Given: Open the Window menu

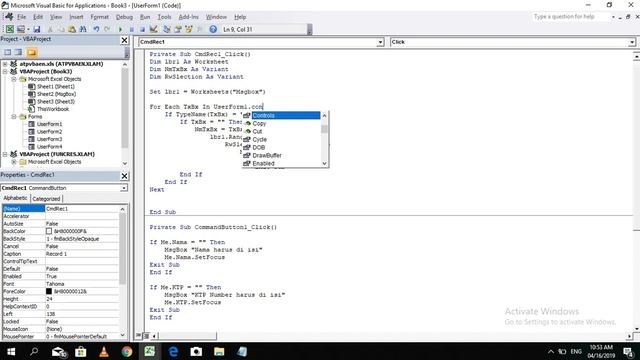Looking at the screenshot, I should click(216, 17).
